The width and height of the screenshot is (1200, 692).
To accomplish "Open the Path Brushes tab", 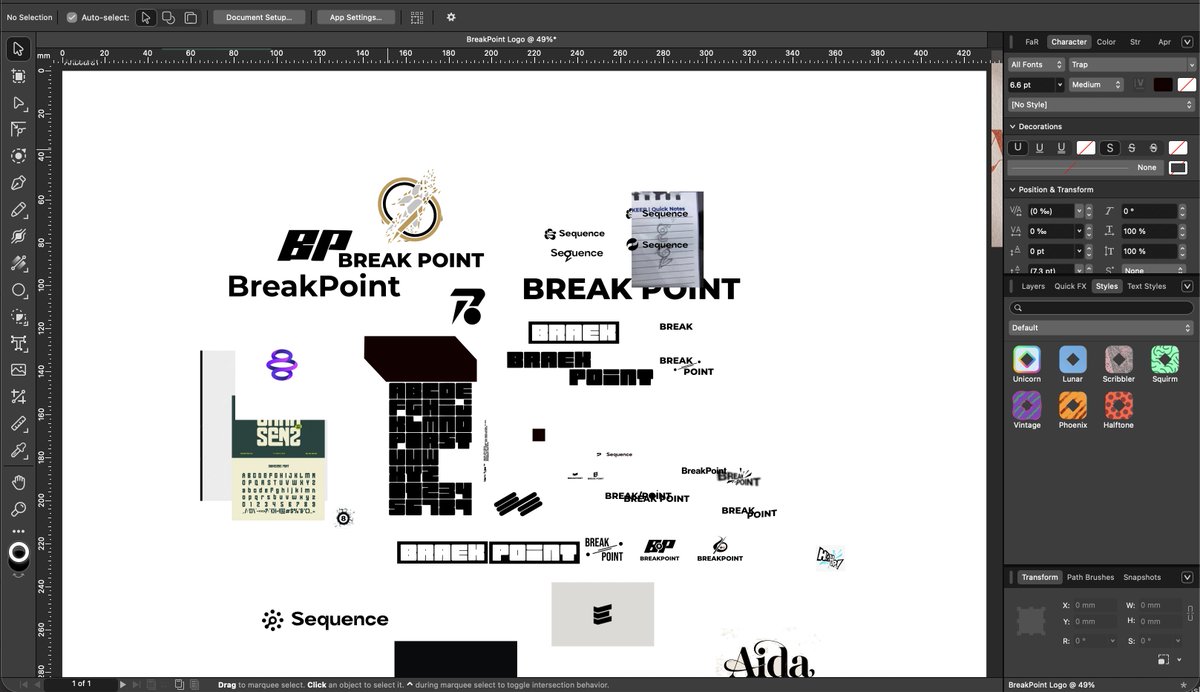I will (1090, 577).
